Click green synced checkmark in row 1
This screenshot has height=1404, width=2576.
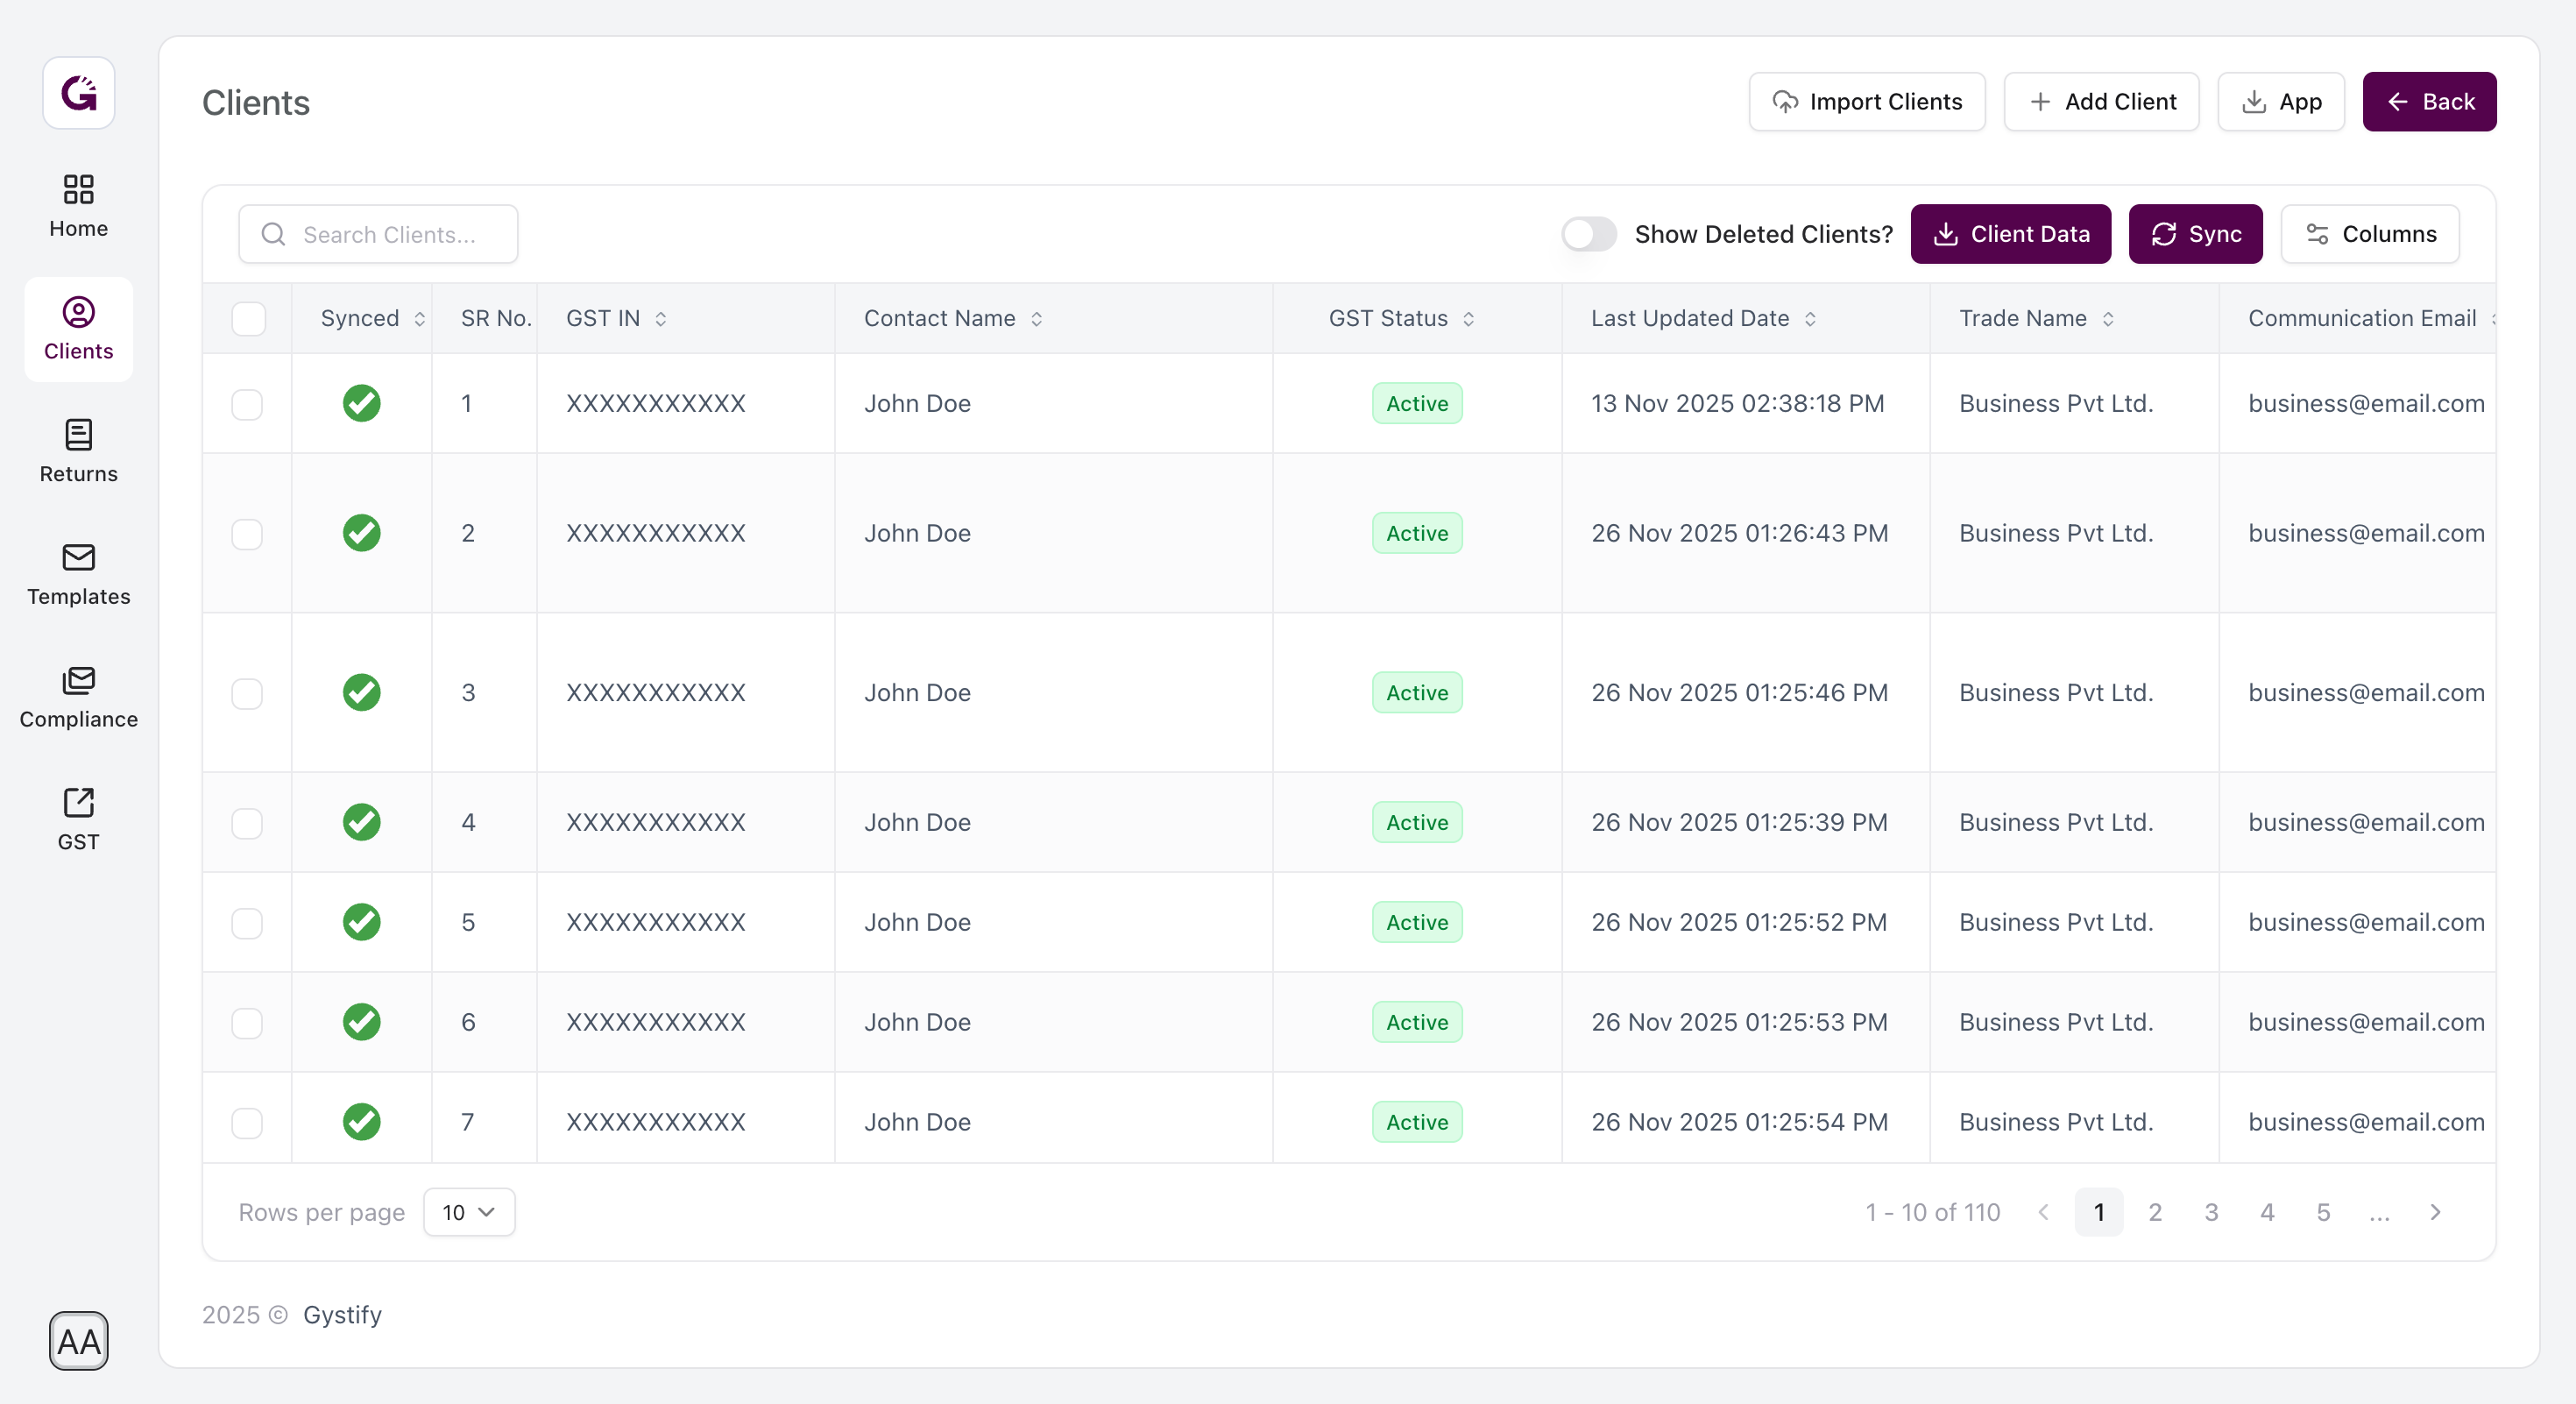[x=361, y=403]
